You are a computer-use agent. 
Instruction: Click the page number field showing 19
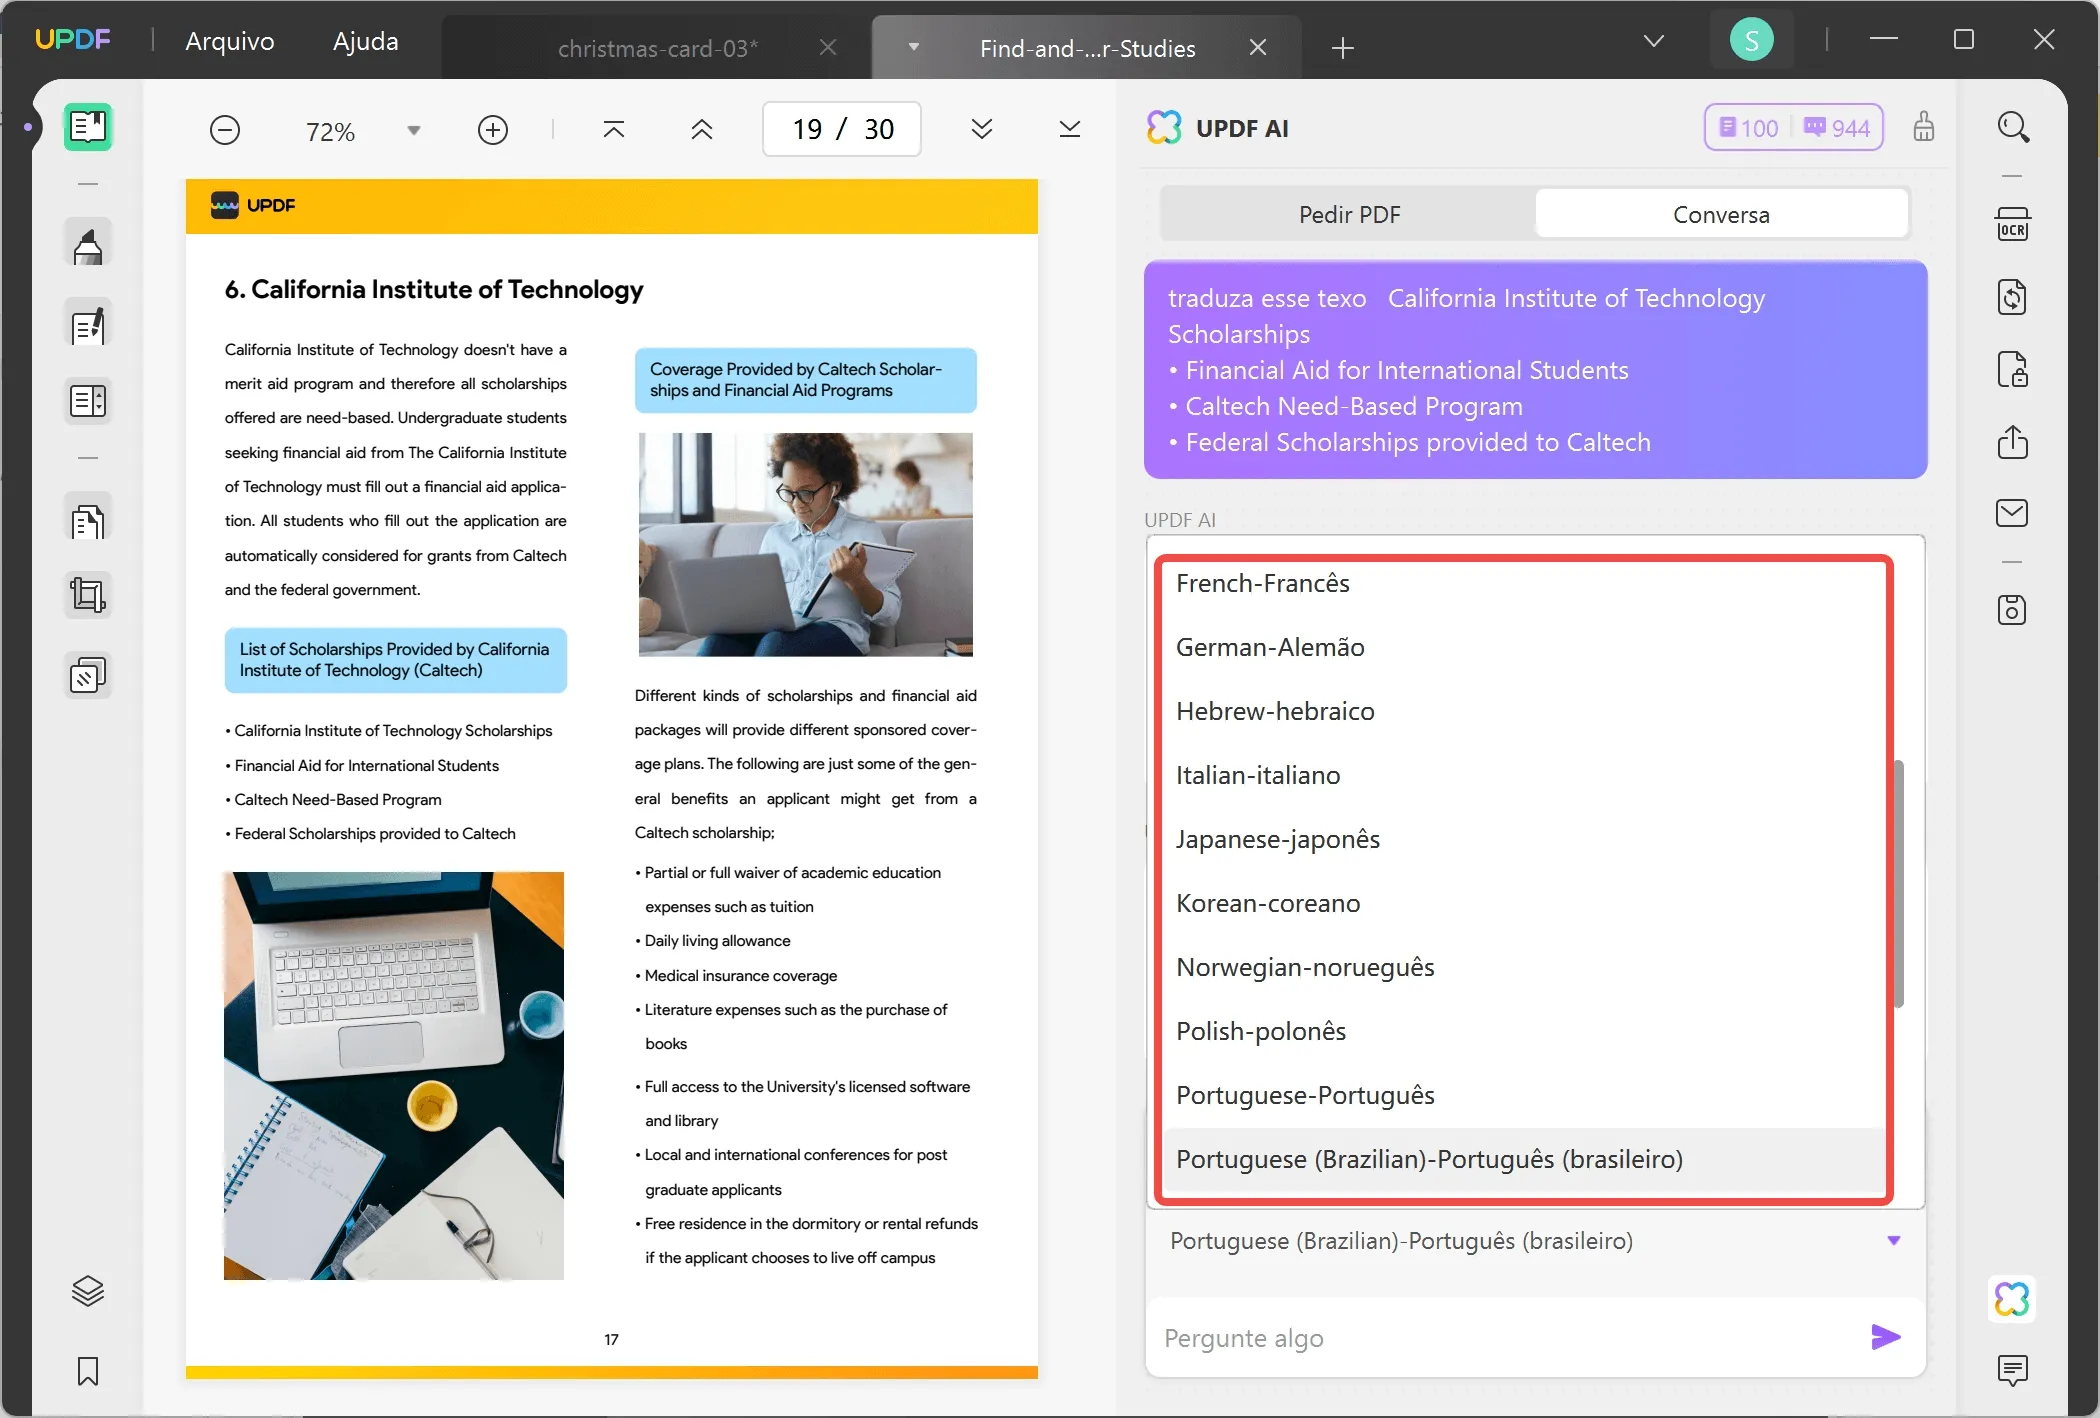[x=842, y=129]
